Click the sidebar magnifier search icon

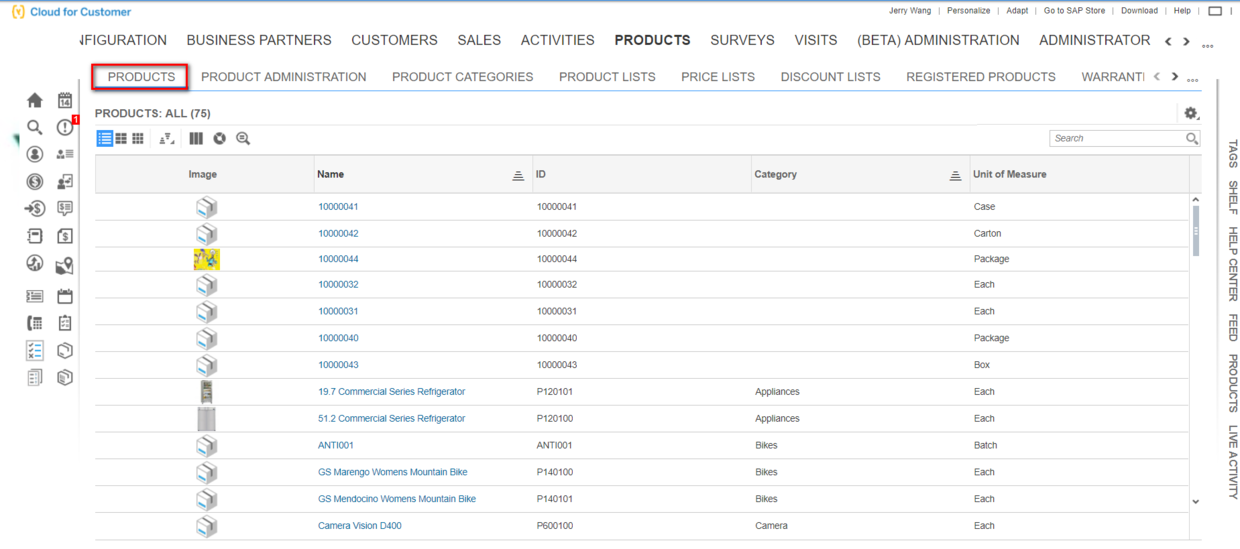pyautogui.click(x=35, y=127)
